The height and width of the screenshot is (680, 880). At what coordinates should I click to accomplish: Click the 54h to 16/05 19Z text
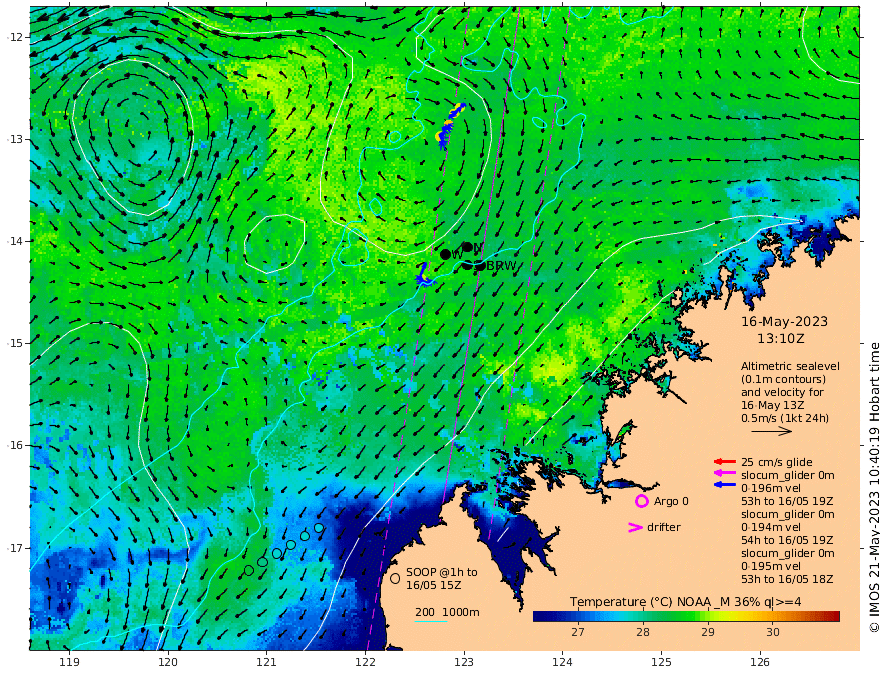787,540
